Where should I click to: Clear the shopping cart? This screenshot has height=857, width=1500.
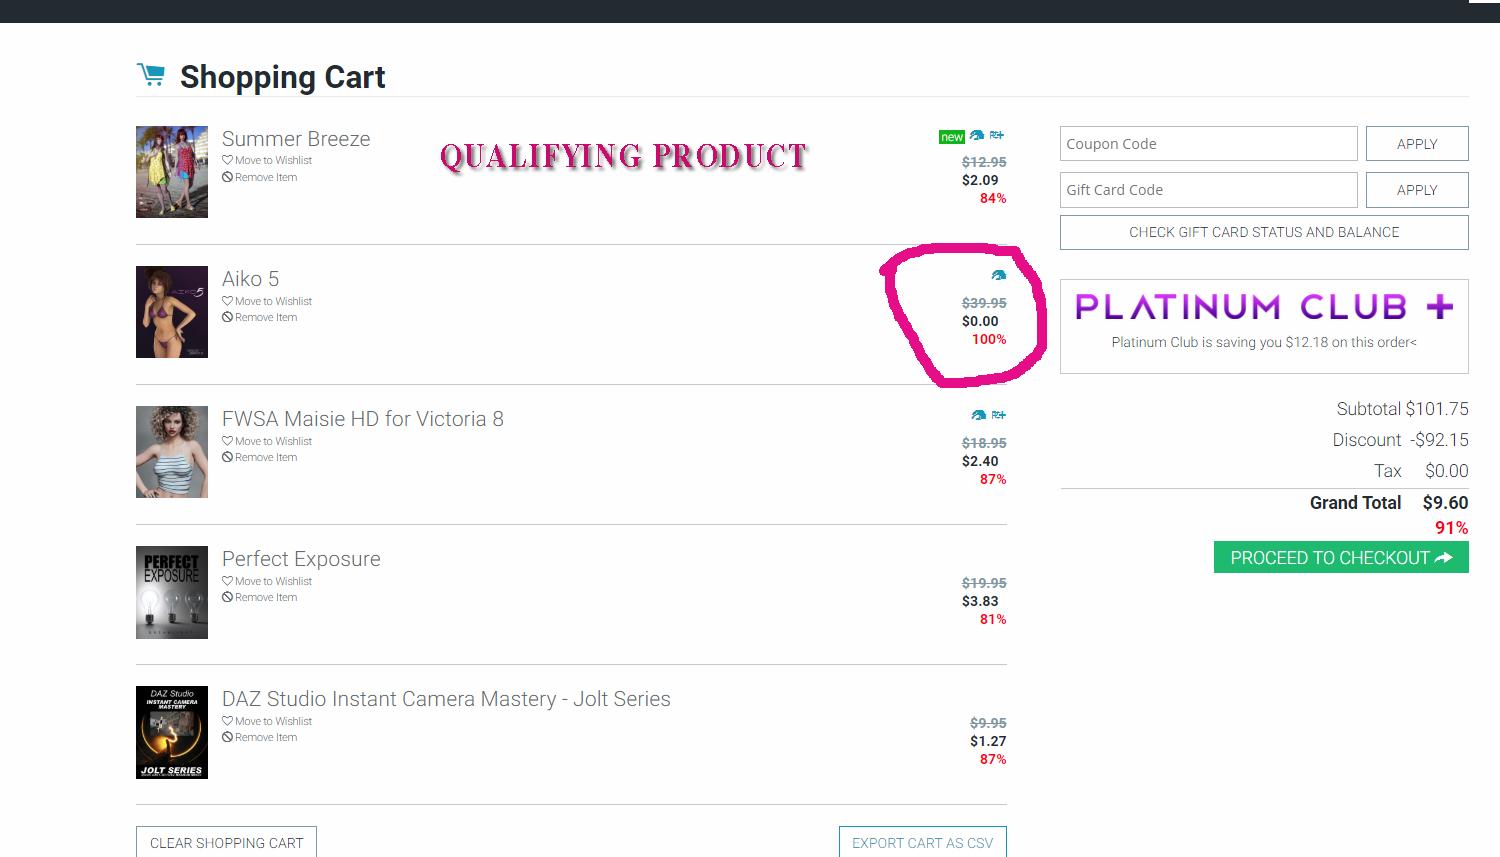click(x=226, y=843)
